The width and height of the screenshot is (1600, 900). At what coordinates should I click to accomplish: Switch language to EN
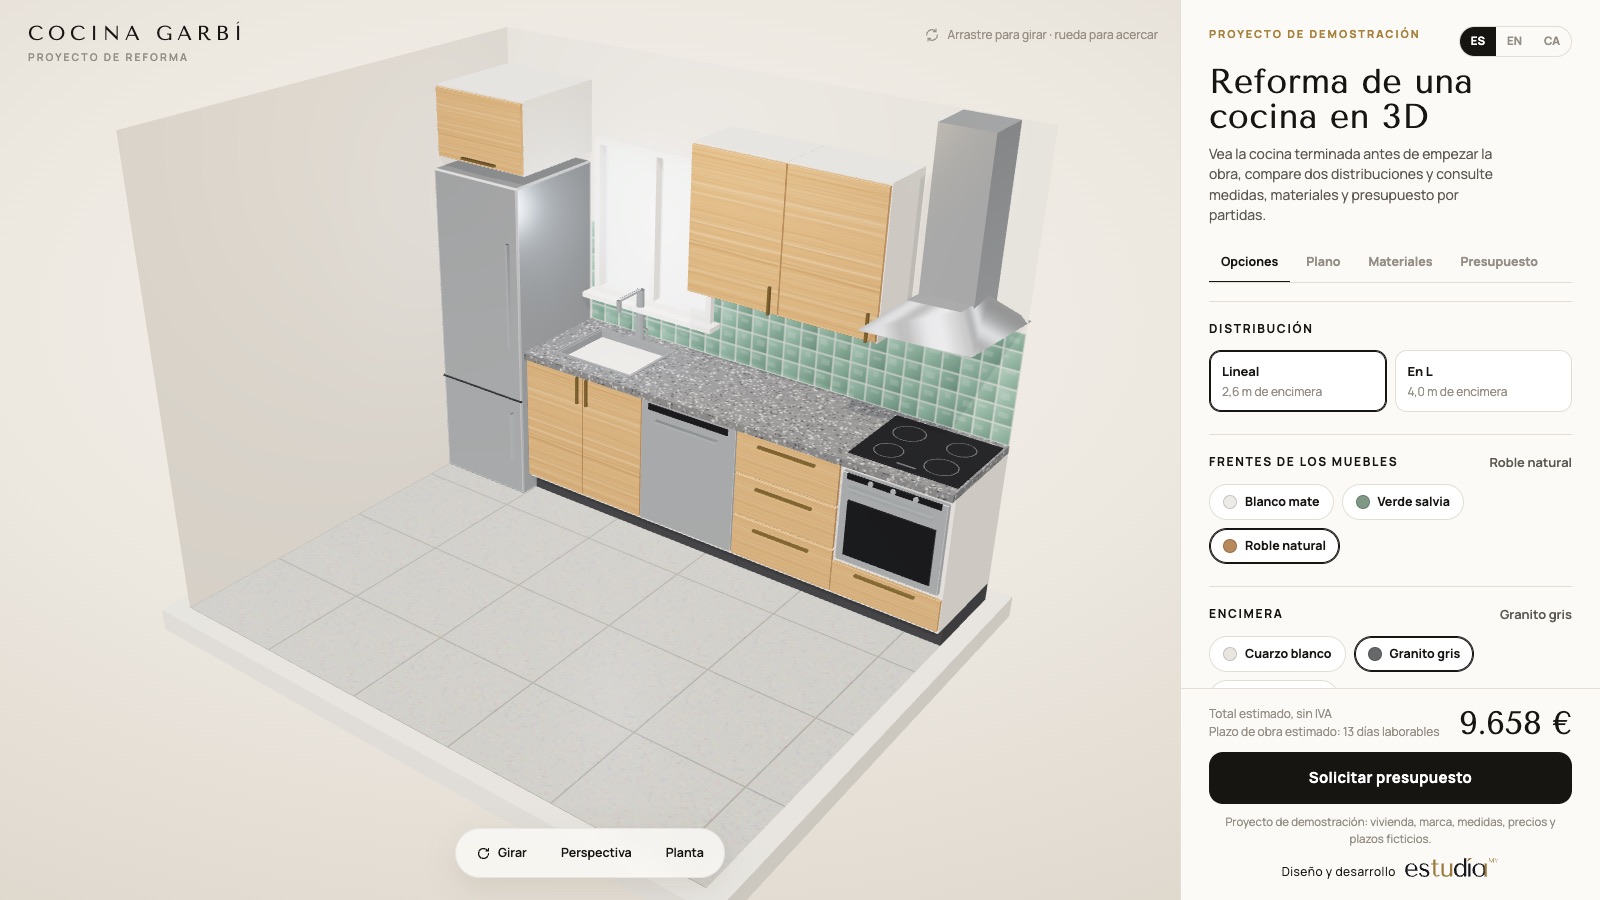(1514, 41)
